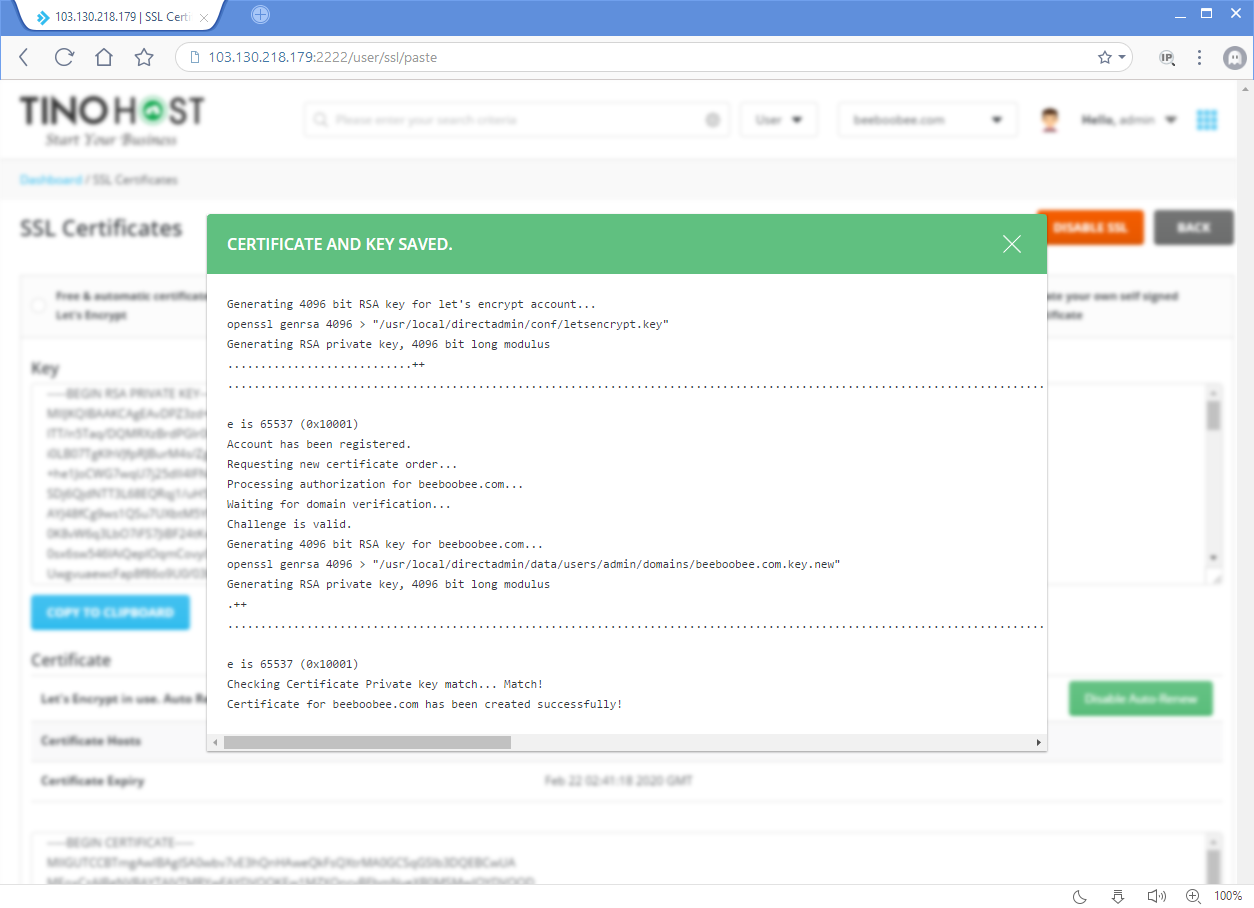The height and width of the screenshot is (908, 1254).
Task: Open the beeboobee.com domain dropdown
Action: (x=927, y=120)
